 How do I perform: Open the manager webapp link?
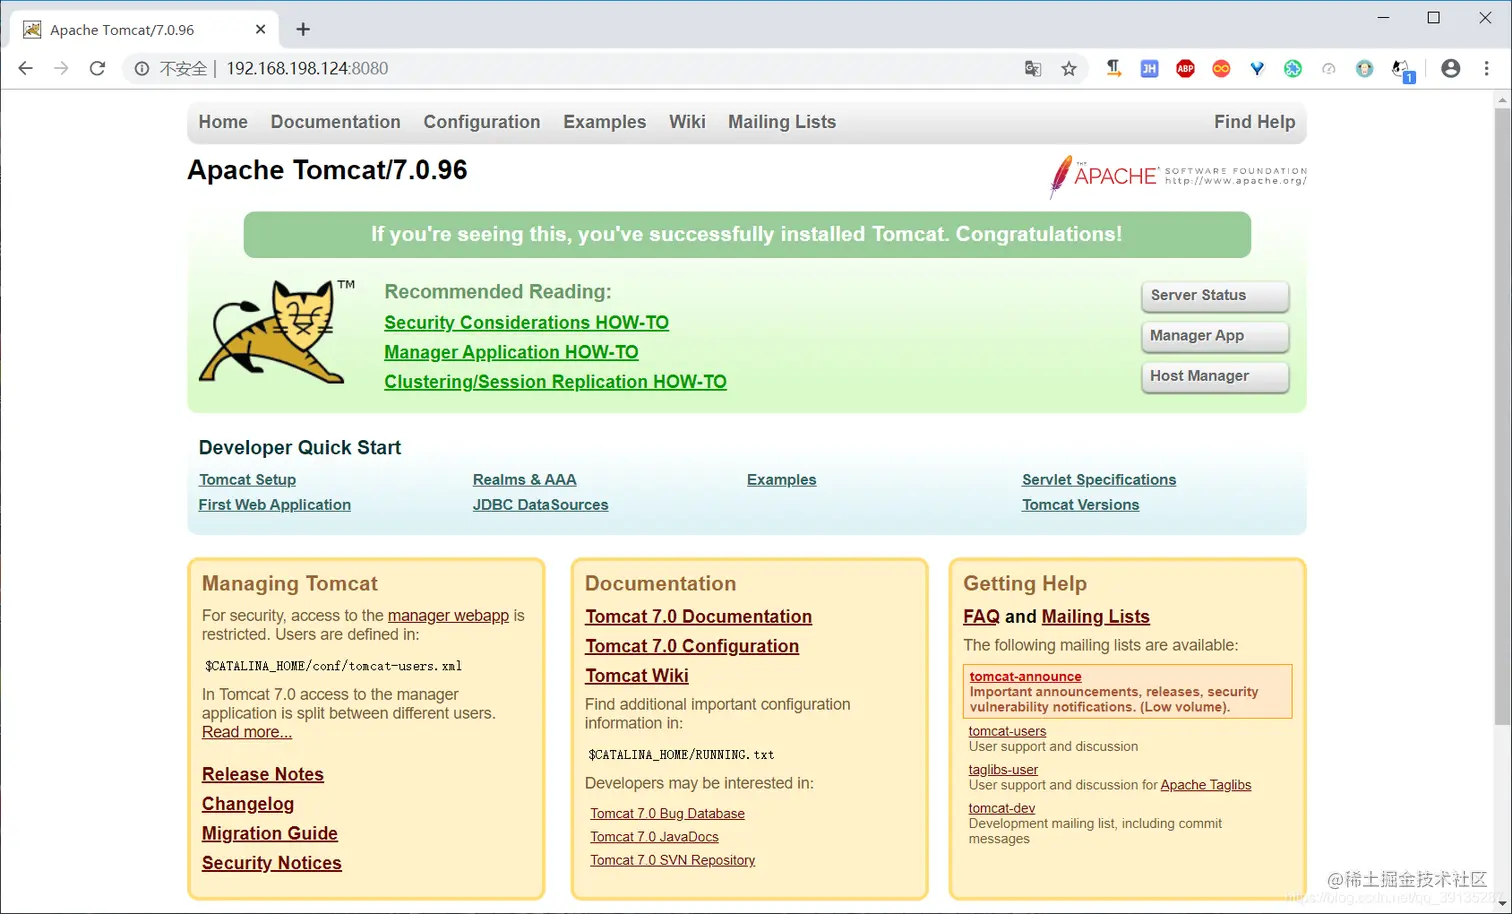pyautogui.click(x=448, y=616)
